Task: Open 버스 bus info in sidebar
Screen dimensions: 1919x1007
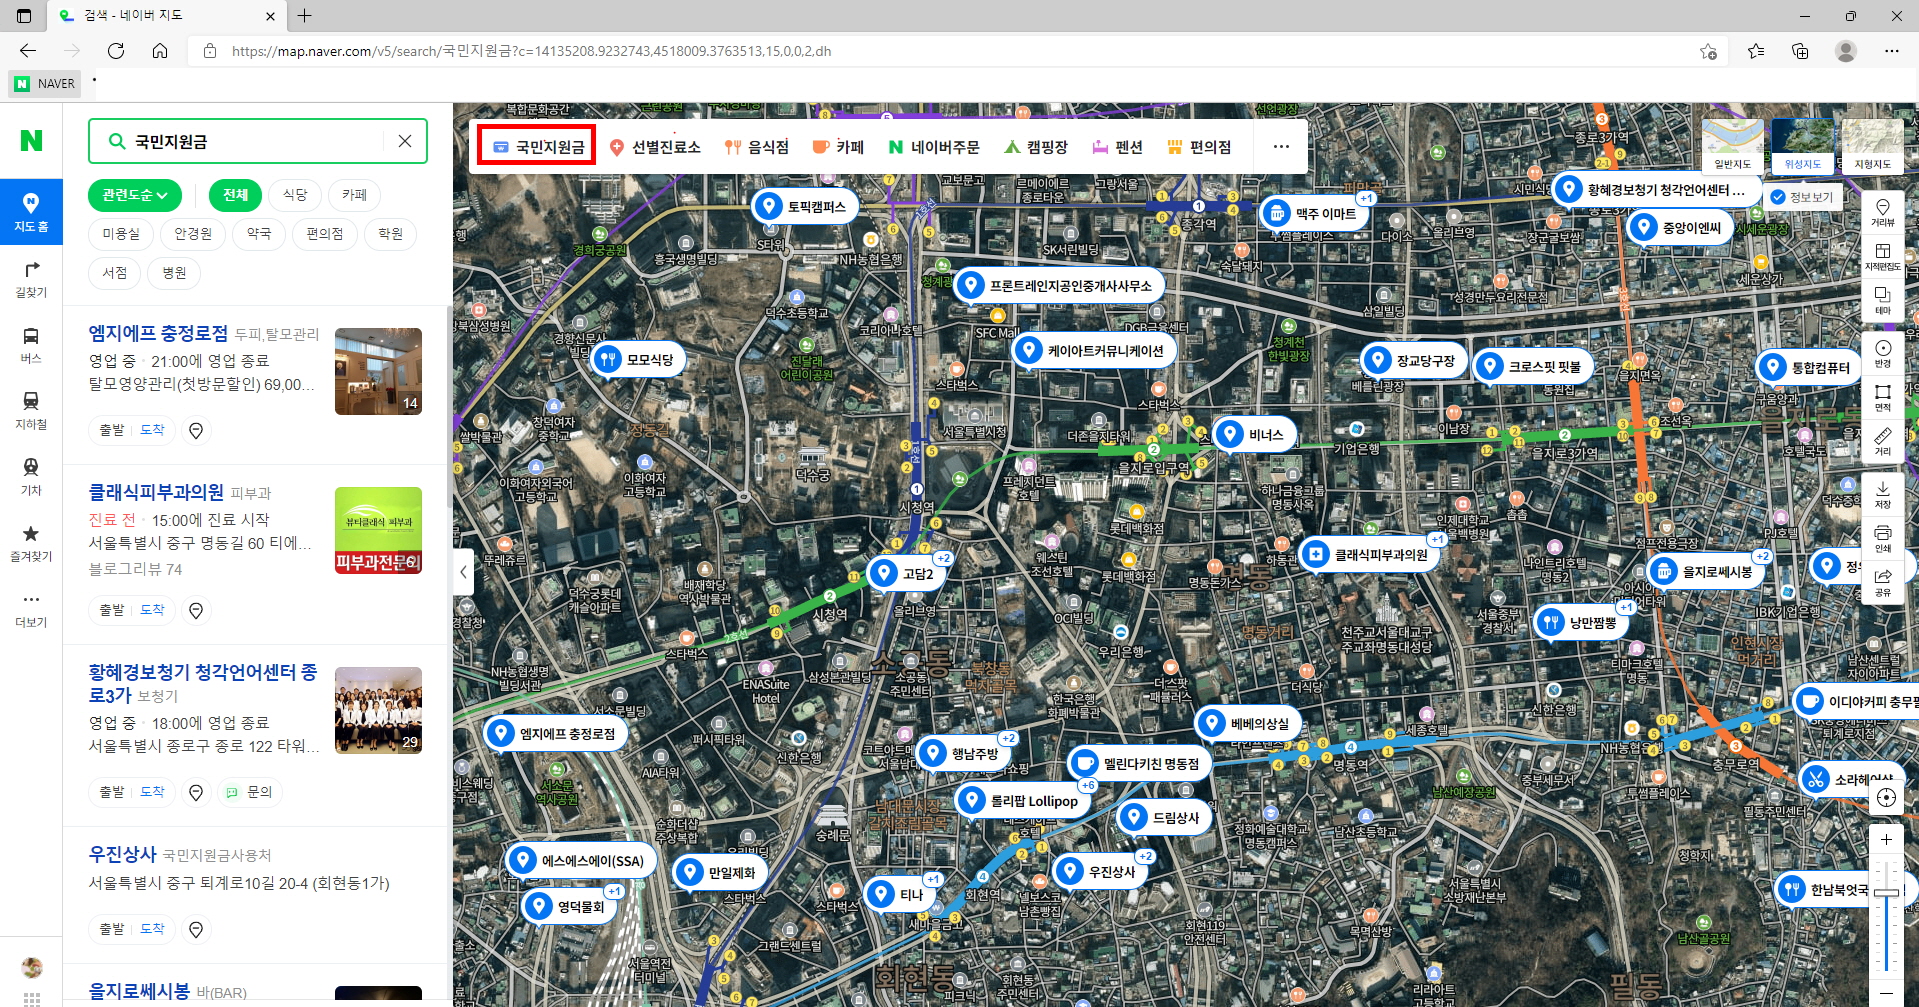Action: coord(31,345)
